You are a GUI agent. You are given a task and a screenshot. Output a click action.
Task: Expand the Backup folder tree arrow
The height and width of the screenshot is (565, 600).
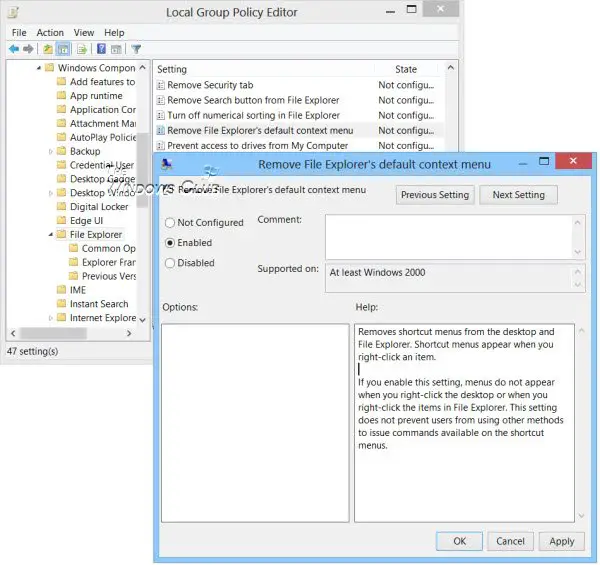click(51, 151)
